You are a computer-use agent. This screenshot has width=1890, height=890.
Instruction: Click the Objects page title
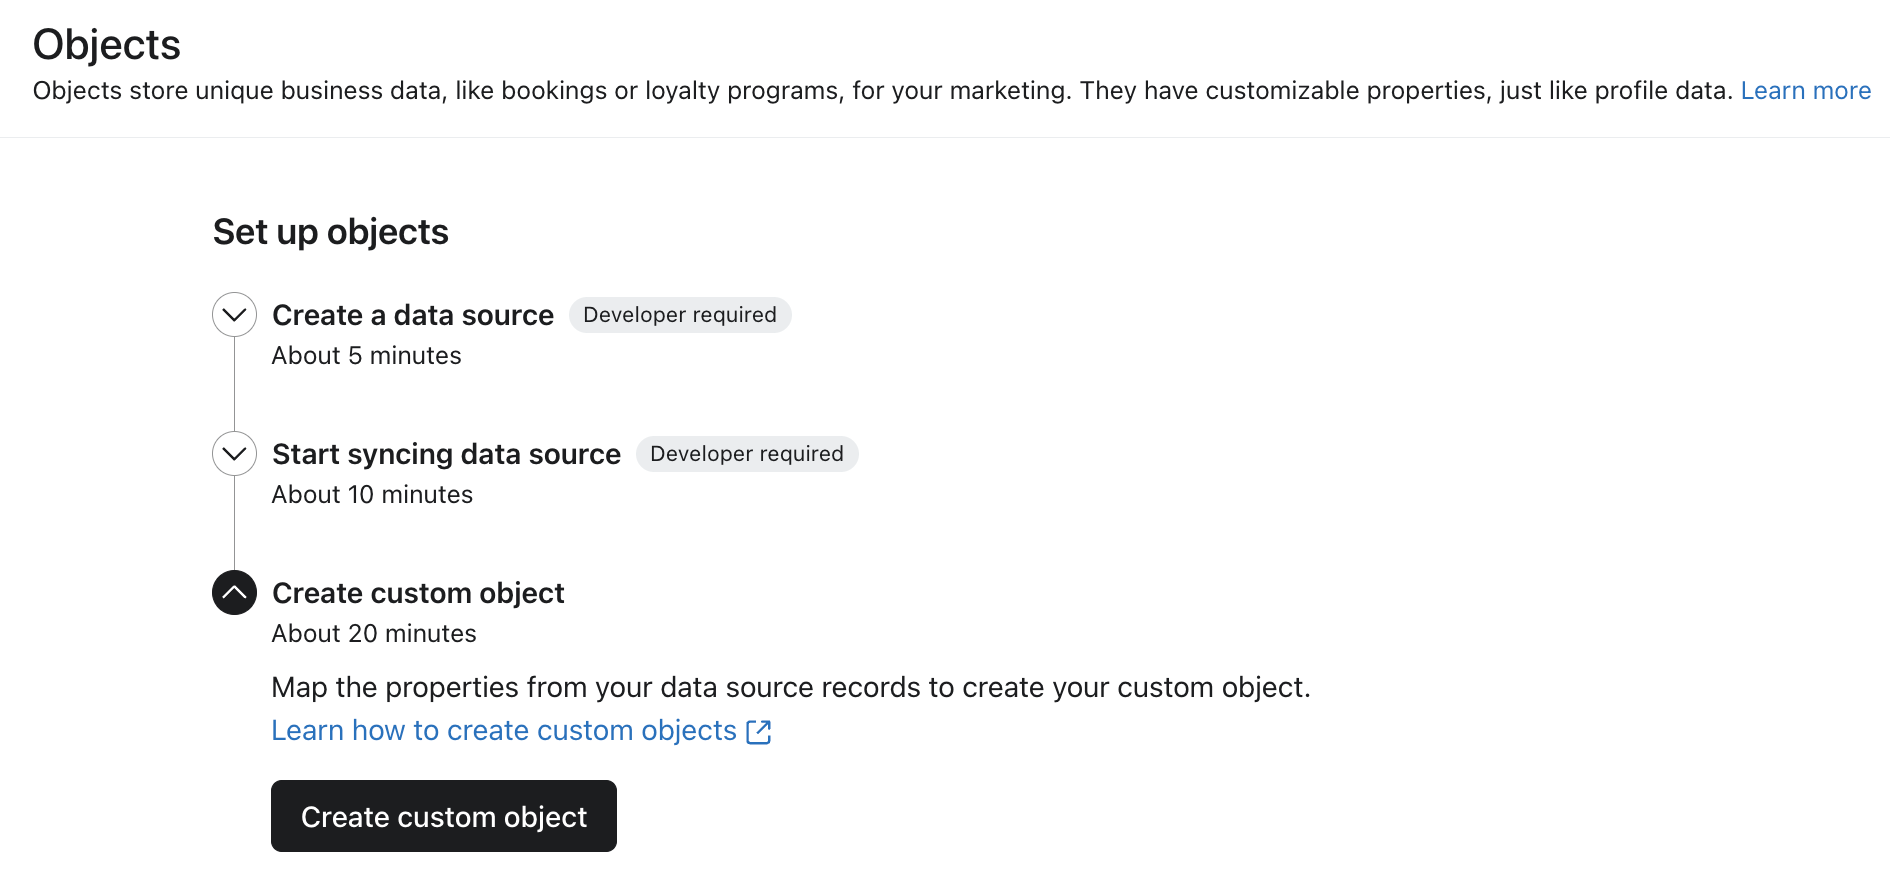pyautogui.click(x=107, y=45)
